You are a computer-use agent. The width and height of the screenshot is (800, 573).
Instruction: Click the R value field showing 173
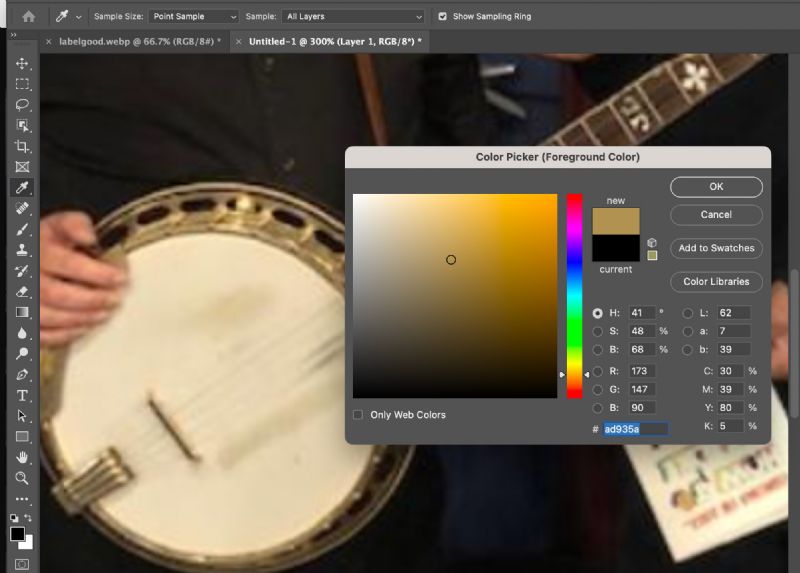pyautogui.click(x=642, y=371)
